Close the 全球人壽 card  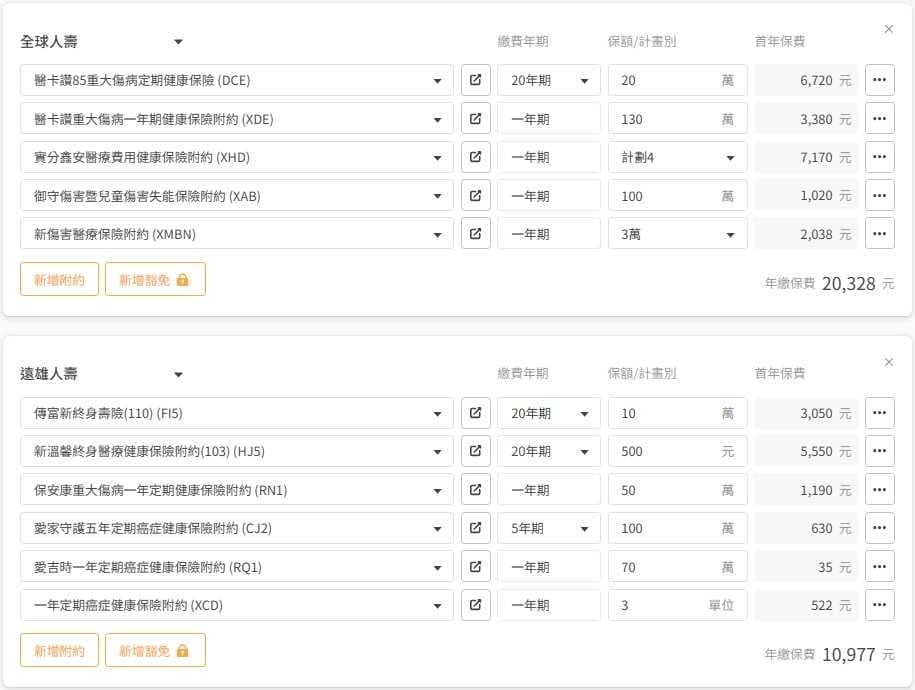tap(888, 29)
